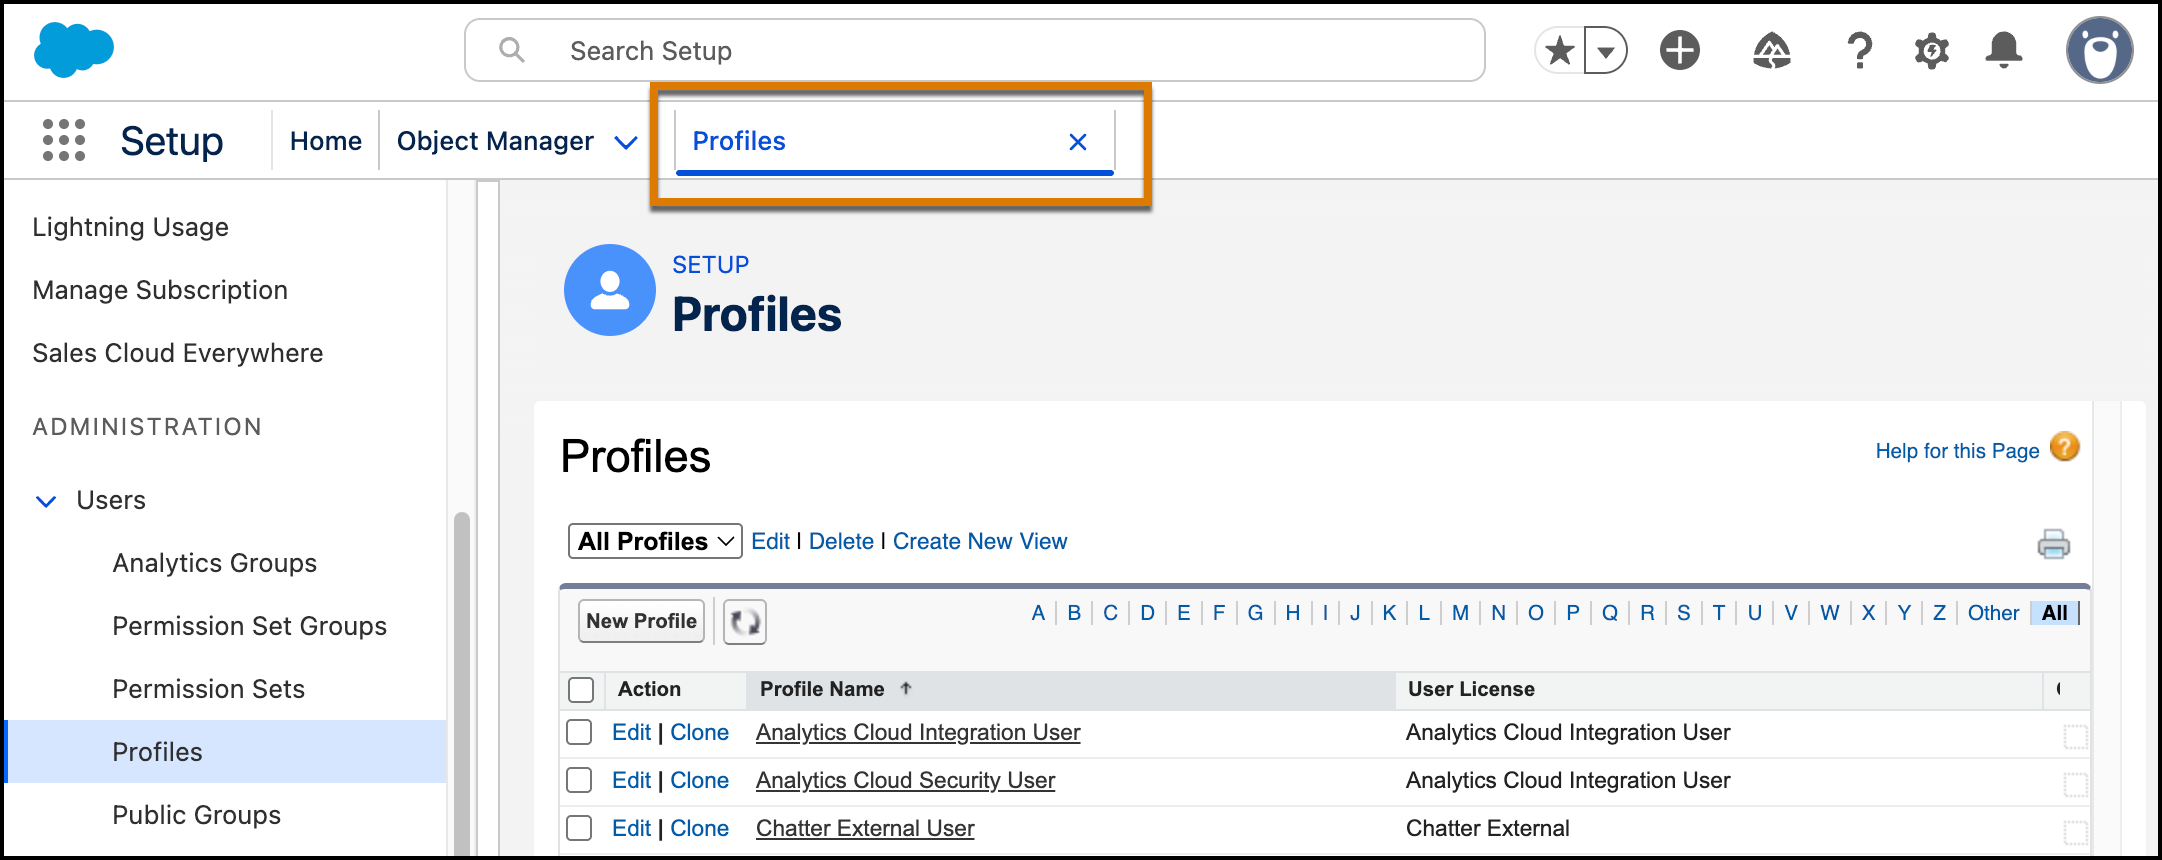Click the refresh icon beside New Profile
Image resolution: width=2162 pixels, height=860 pixels.
(745, 622)
